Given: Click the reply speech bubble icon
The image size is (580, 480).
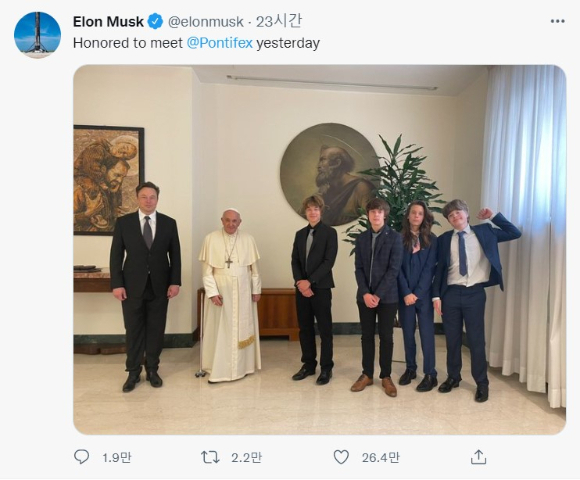Looking at the screenshot, I should click(x=81, y=457).
